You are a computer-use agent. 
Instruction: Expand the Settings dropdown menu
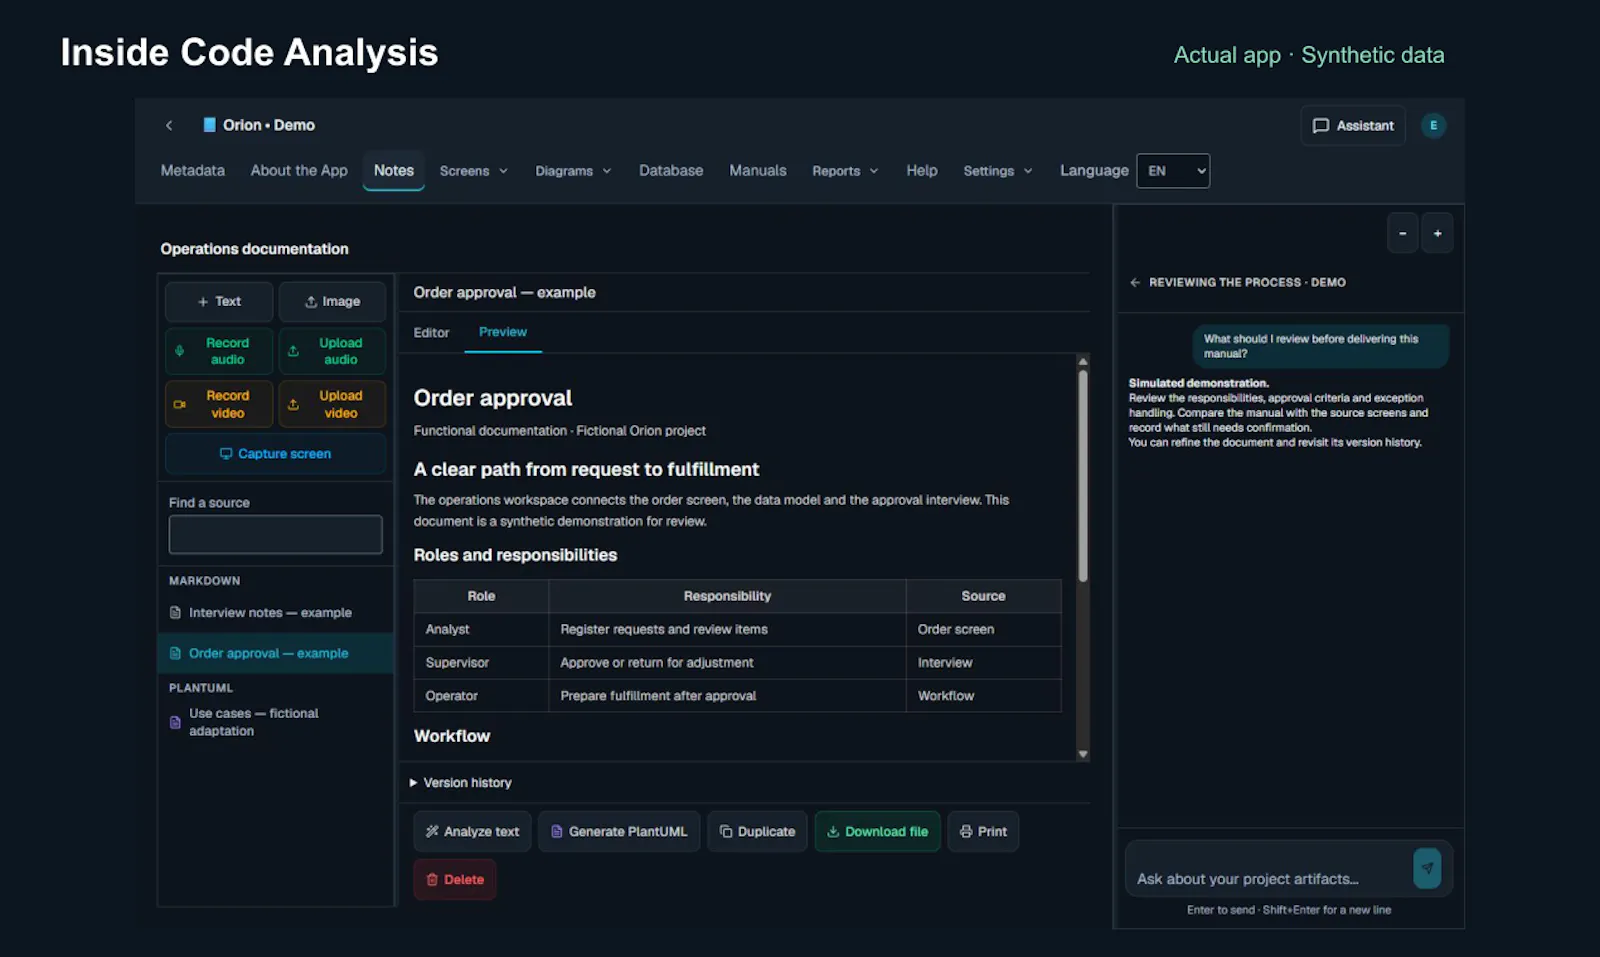(x=998, y=171)
